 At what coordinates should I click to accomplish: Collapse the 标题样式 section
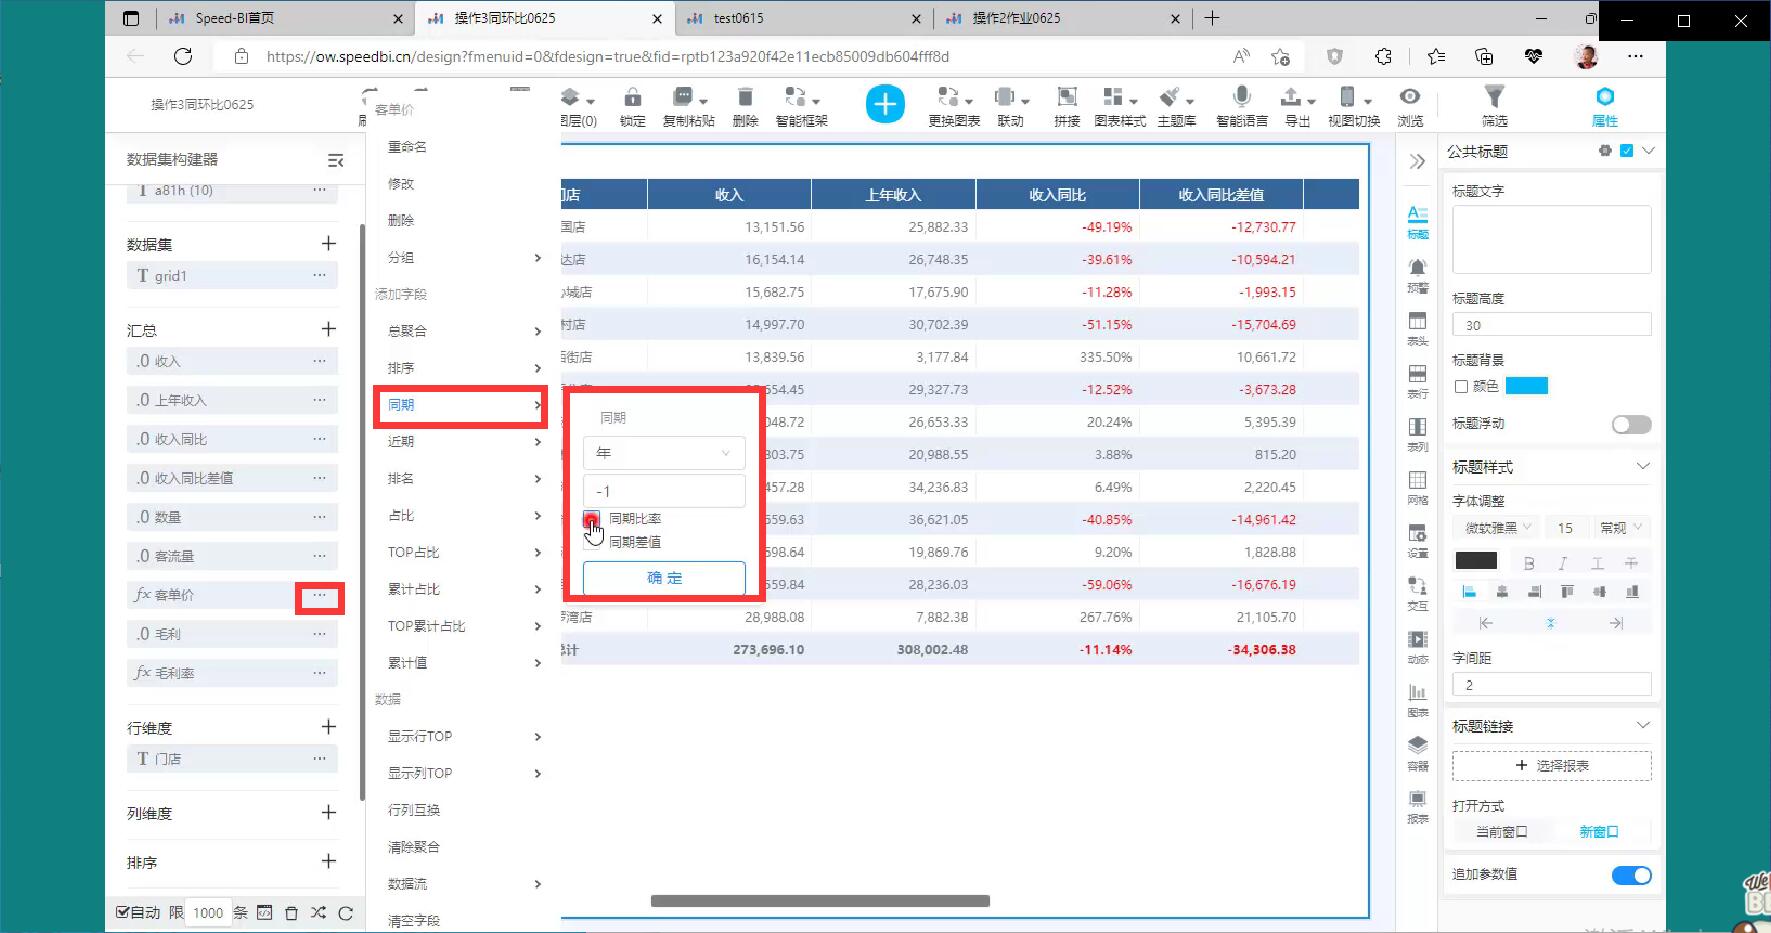(1643, 467)
